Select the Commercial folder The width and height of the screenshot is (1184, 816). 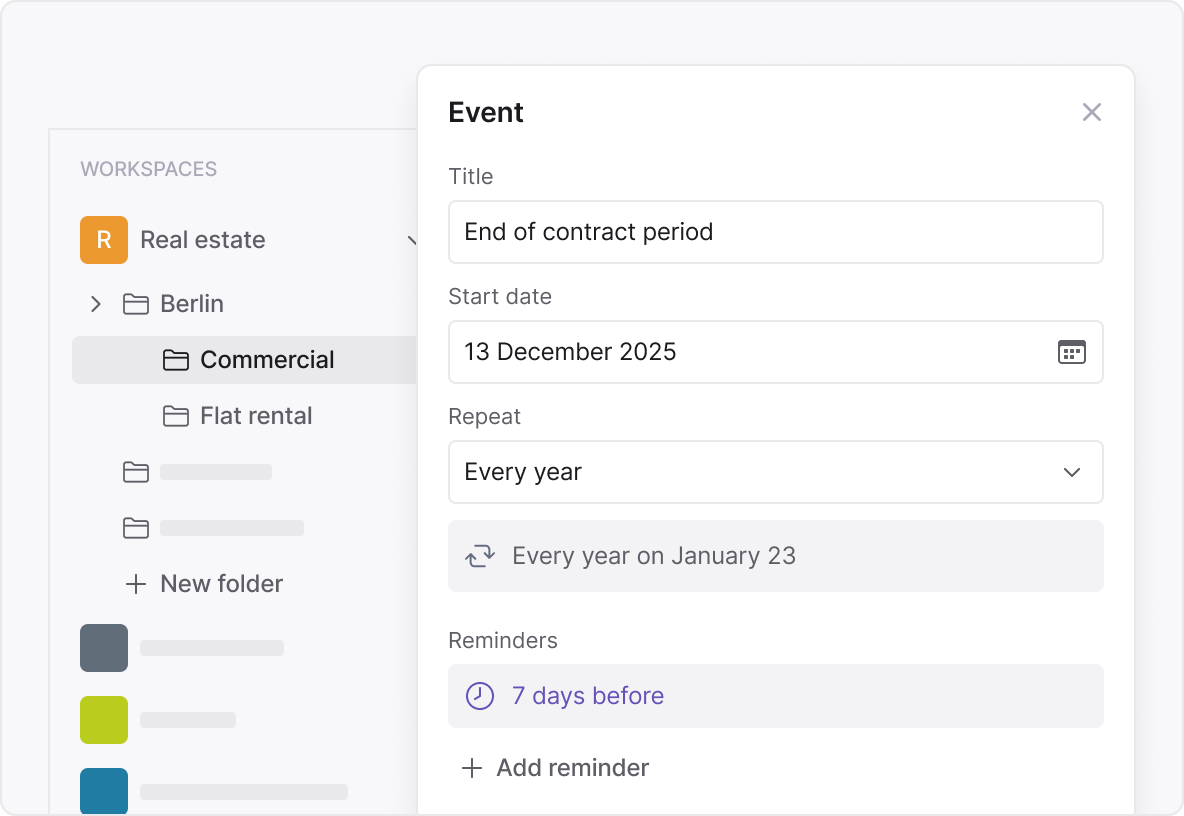click(x=267, y=360)
